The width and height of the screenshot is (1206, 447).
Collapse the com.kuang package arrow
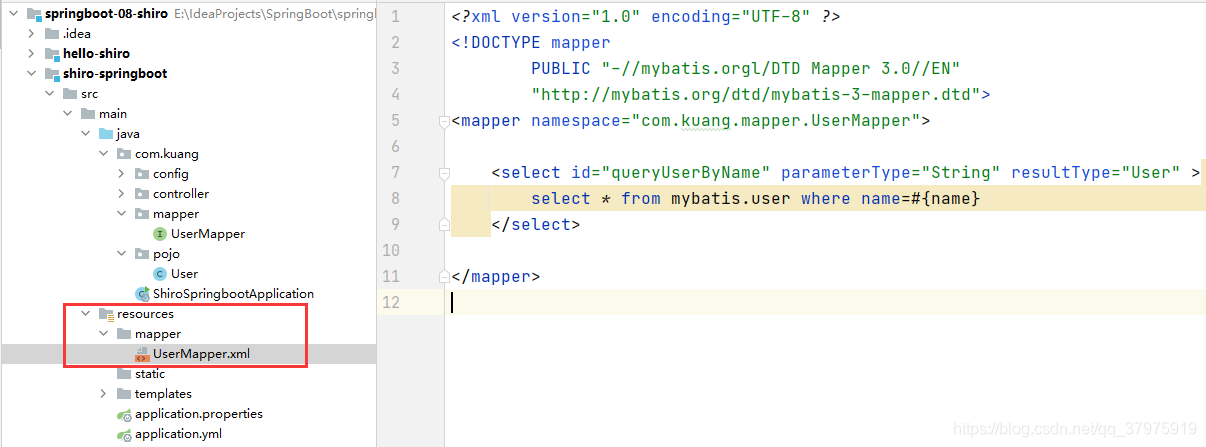(x=102, y=154)
